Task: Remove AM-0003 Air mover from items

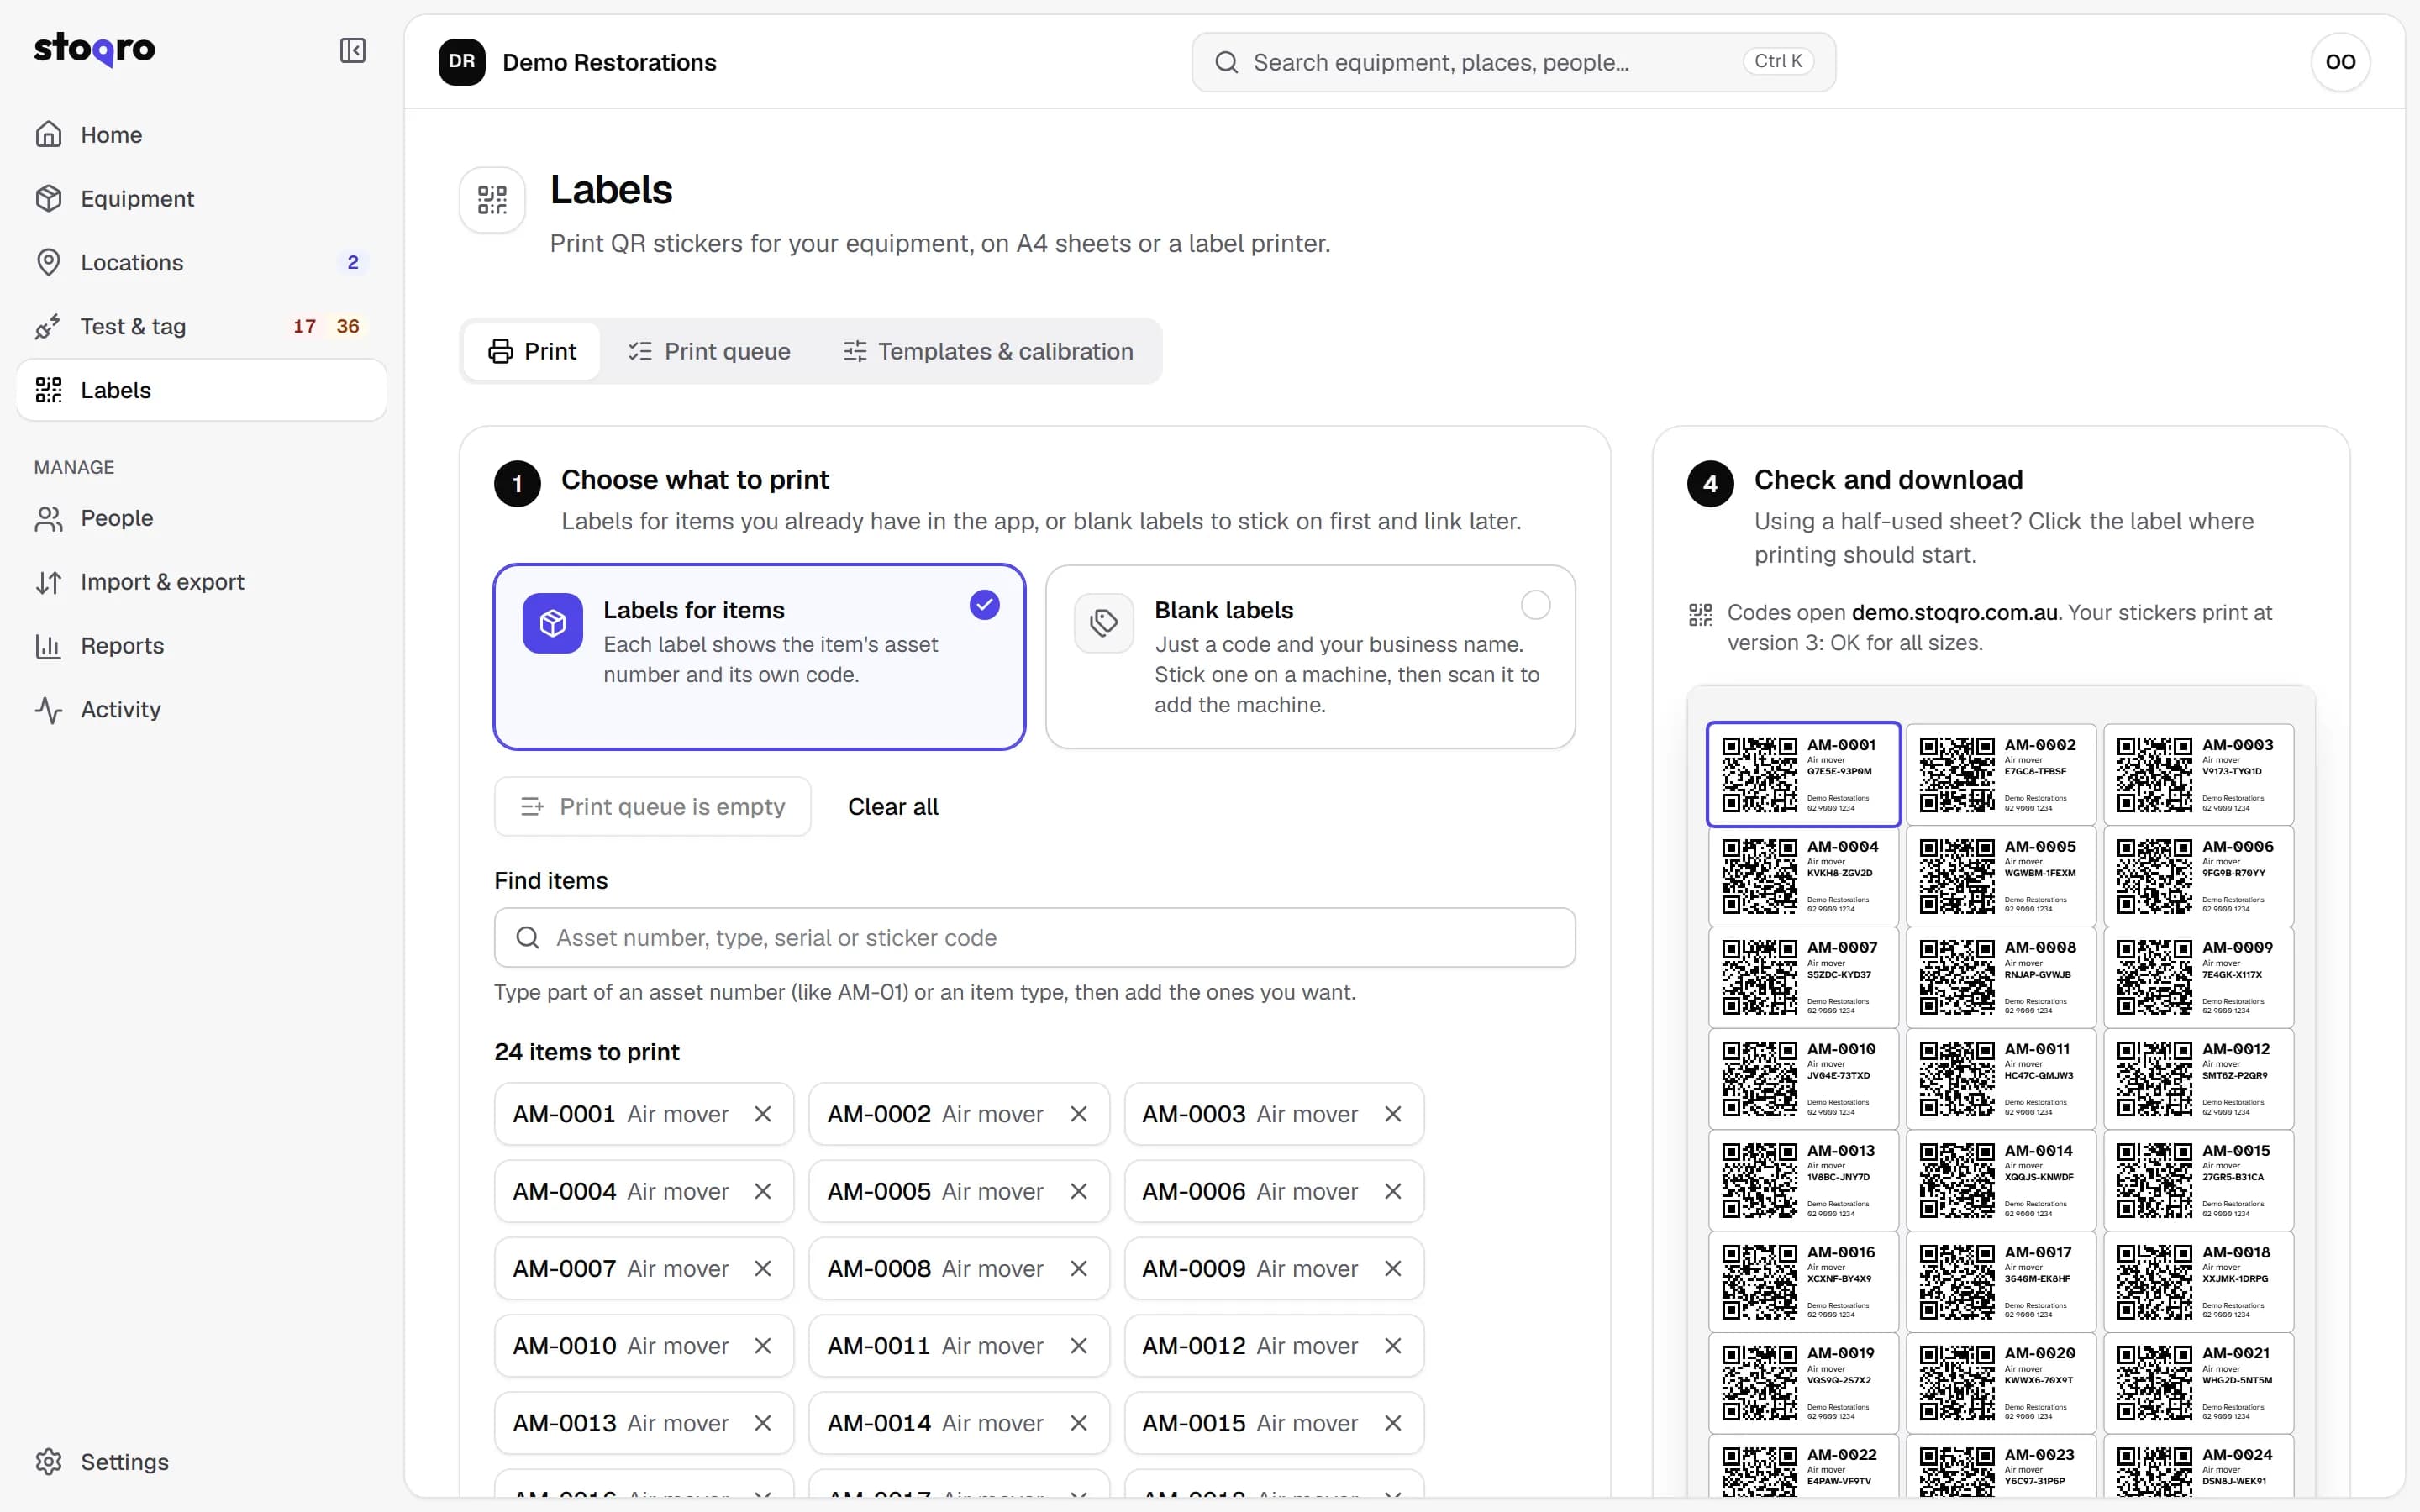Action: [1392, 1114]
